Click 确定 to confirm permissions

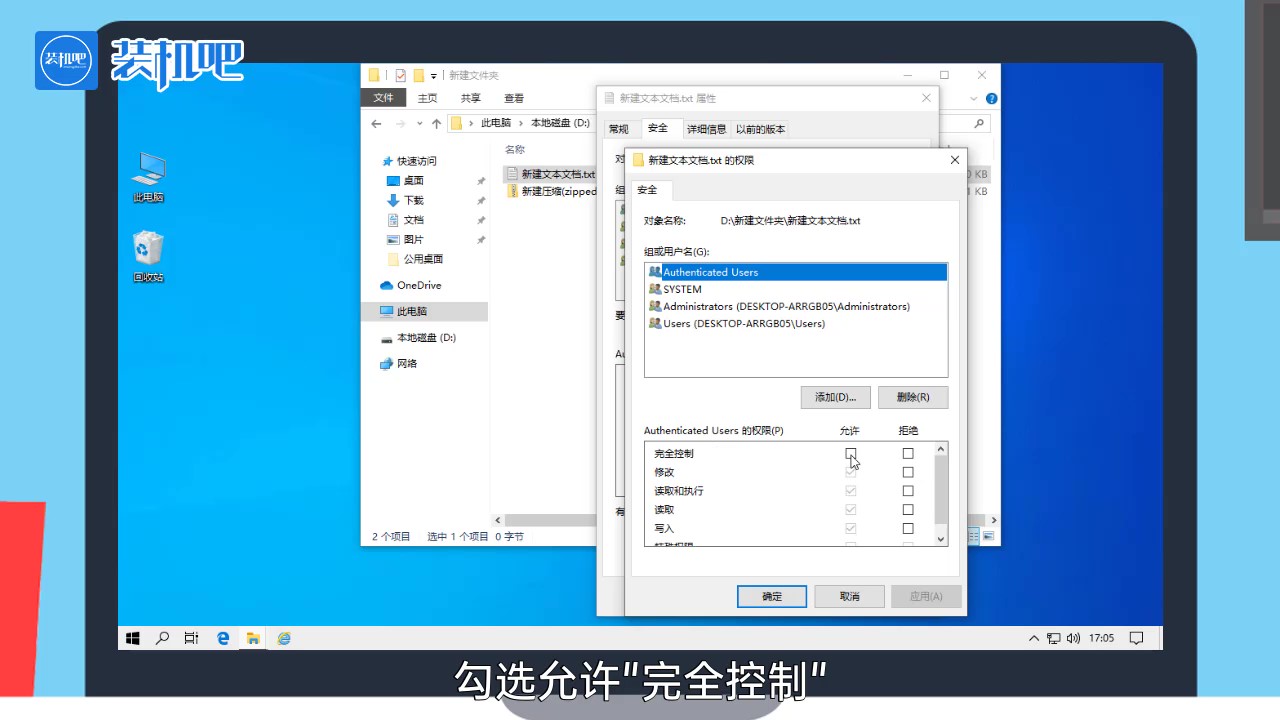coord(771,596)
